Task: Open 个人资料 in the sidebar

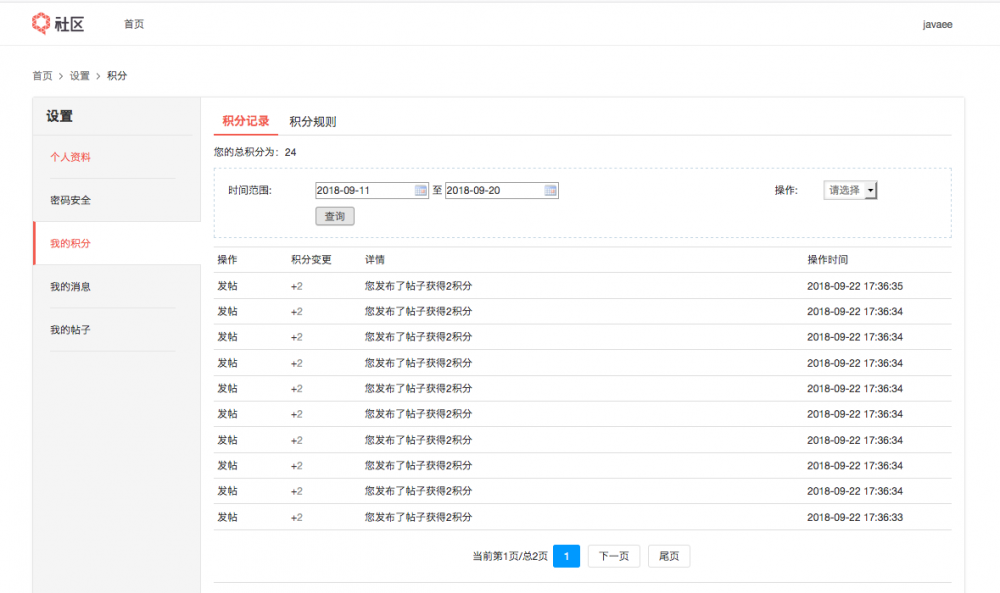Action: (72, 156)
